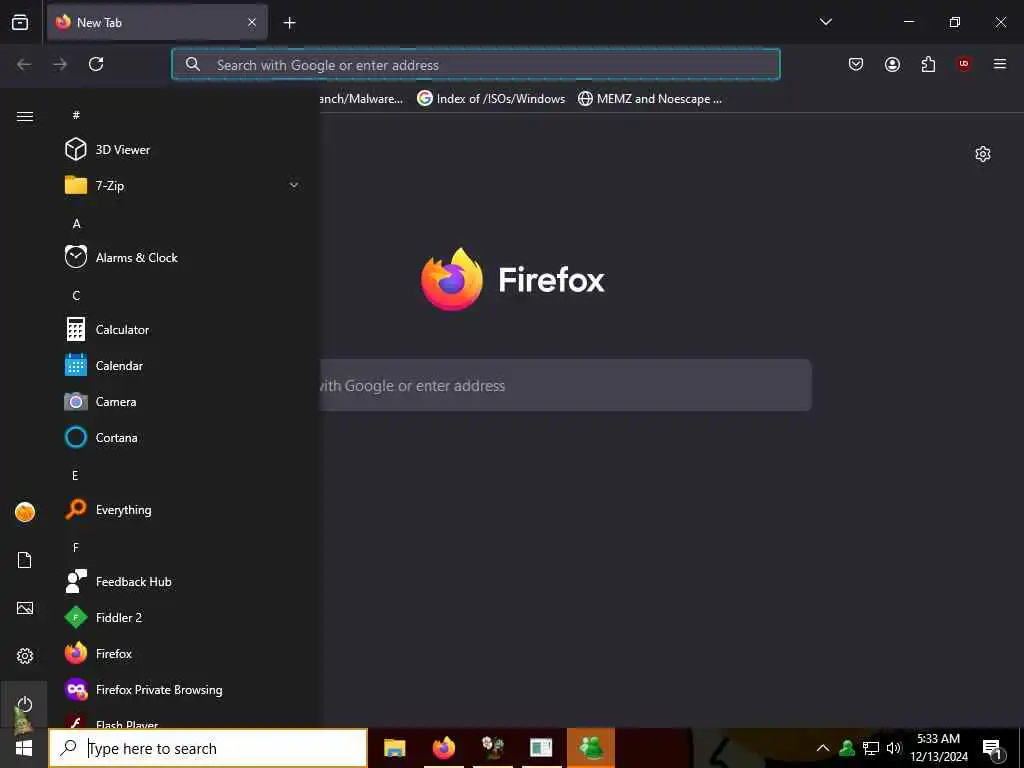Open the user account icon in Start
1024x768 pixels.
pos(25,512)
